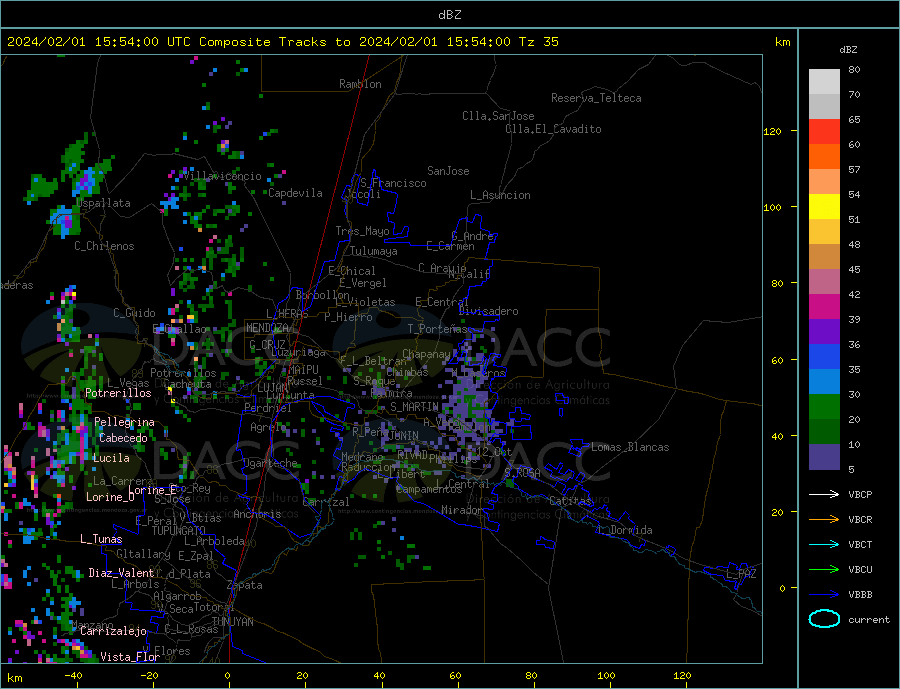This screenshot has height=689, width=900.
Task: Click the 'S_MARTIN' city label
Action: coord(414,407)
